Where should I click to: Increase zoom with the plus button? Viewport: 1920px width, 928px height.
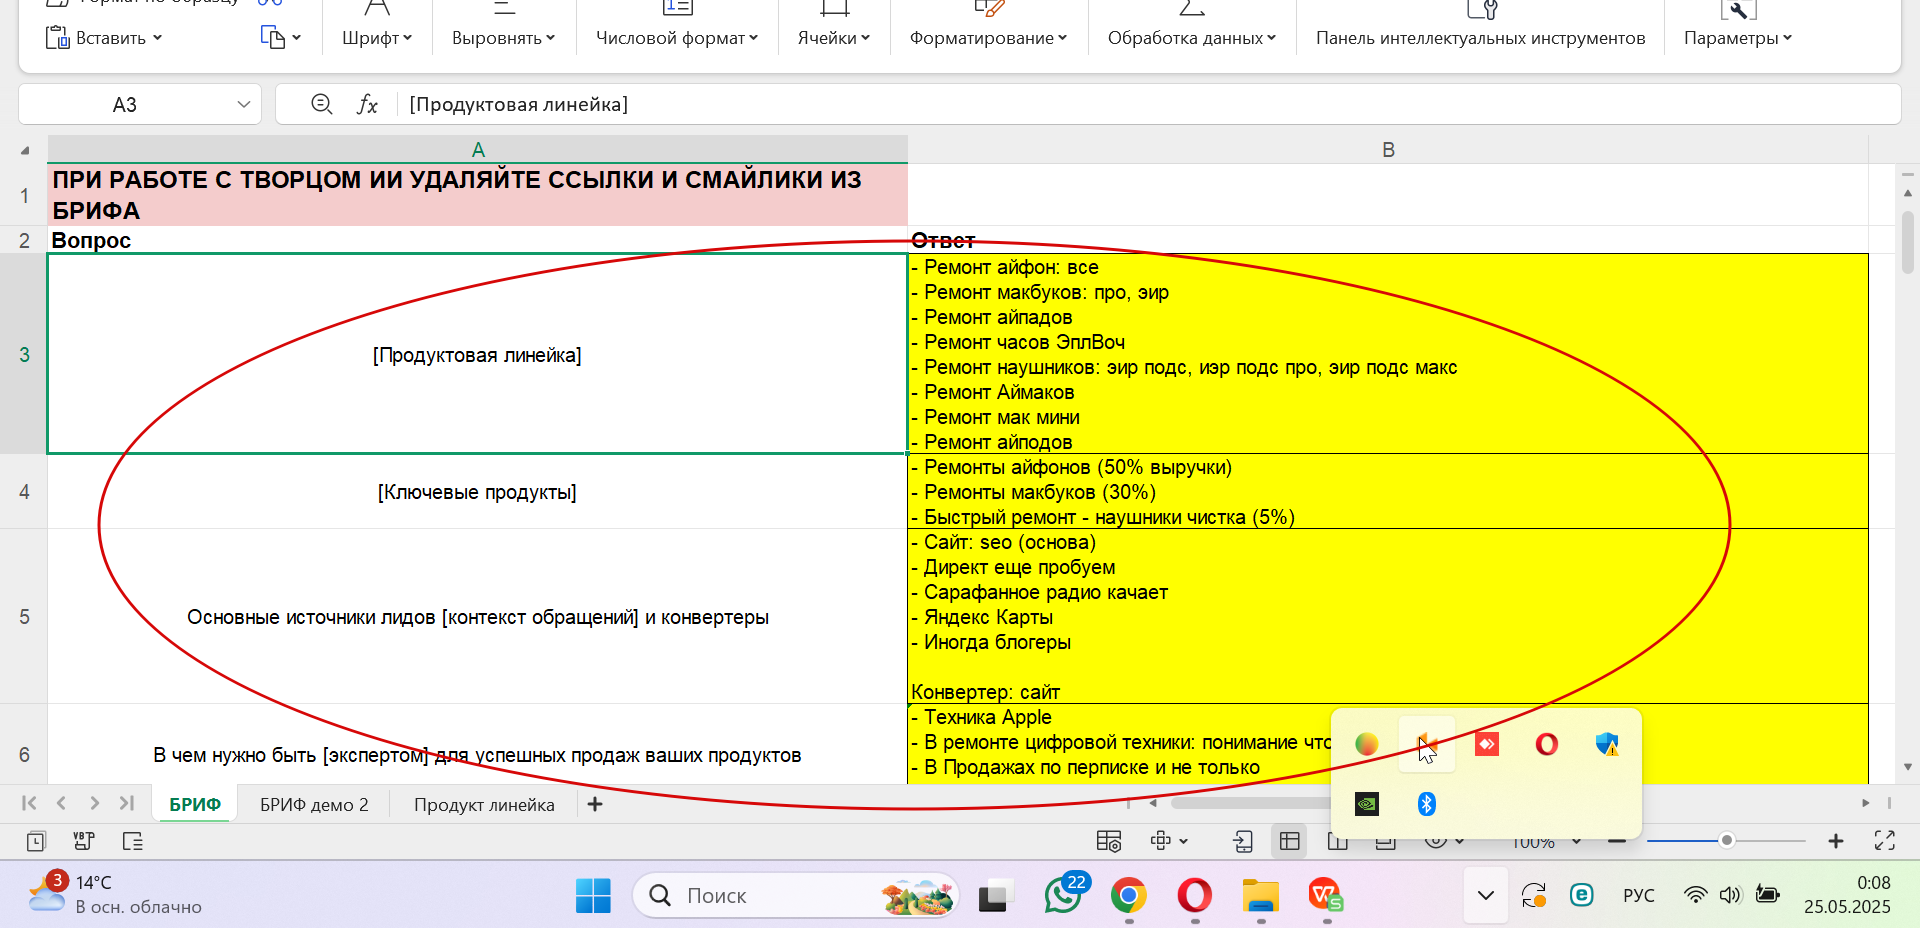(x=1836, y=841)
